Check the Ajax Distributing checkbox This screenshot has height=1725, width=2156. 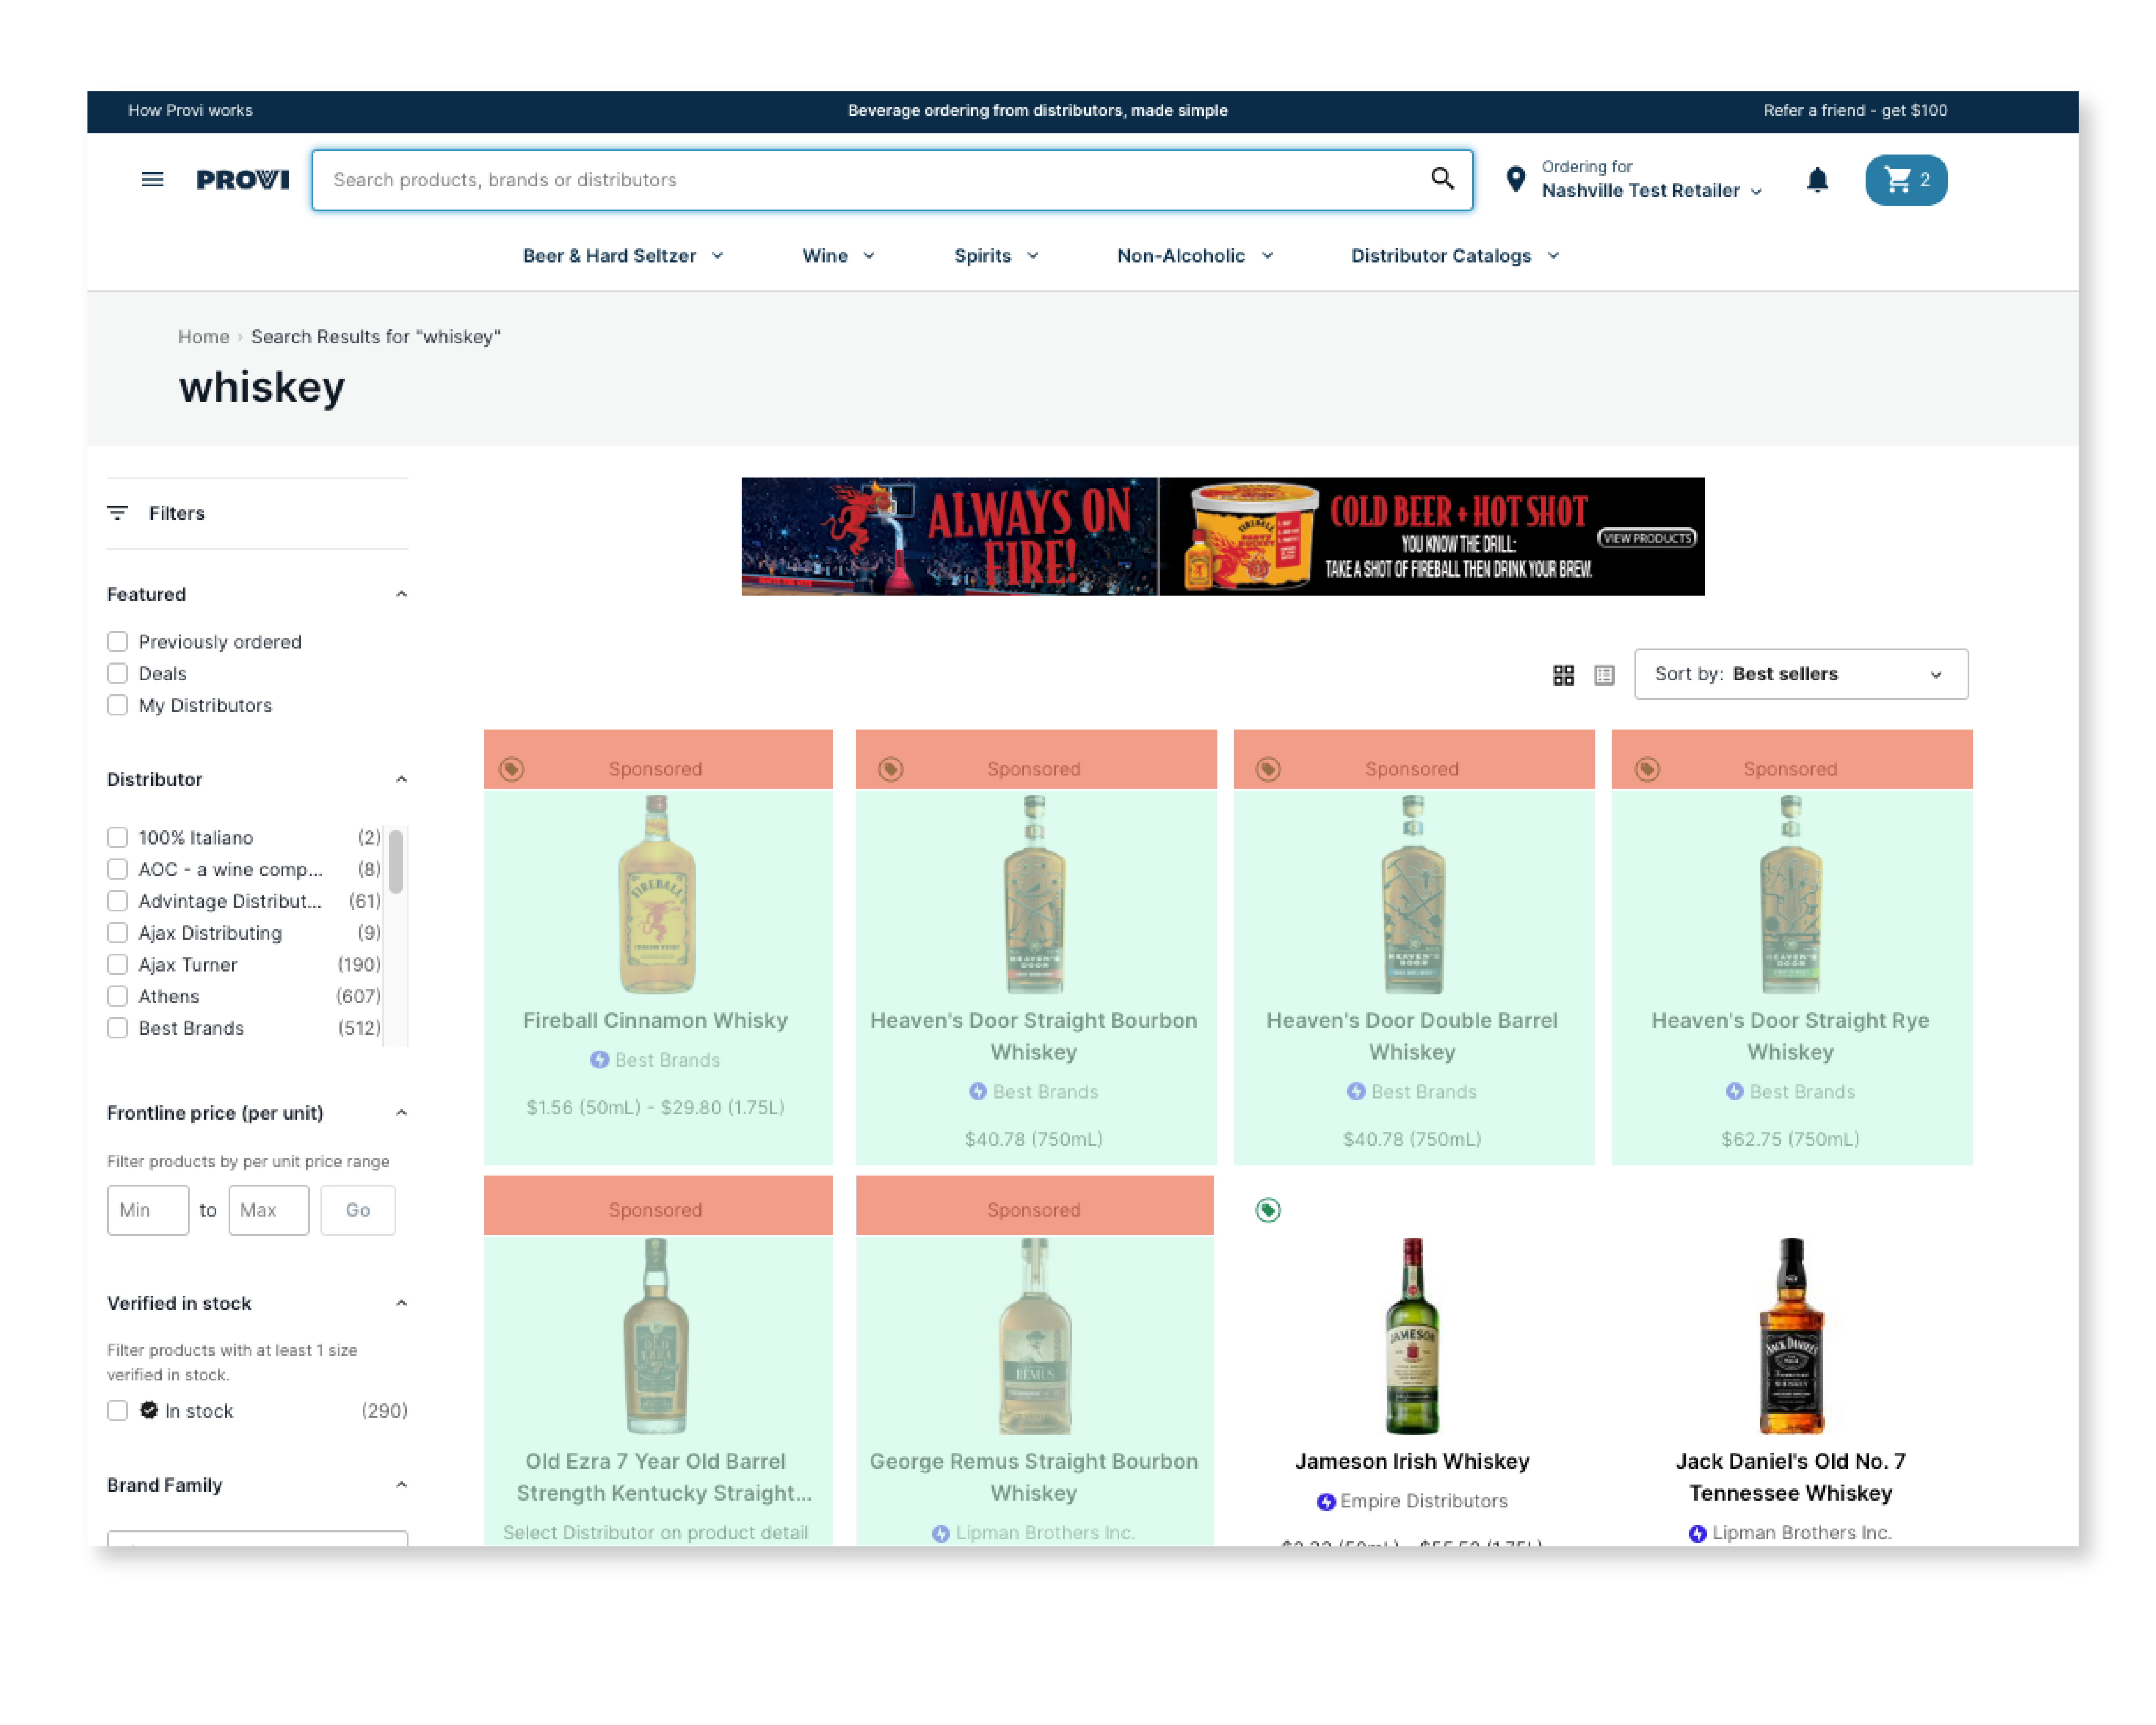click(x=117, y=932)
